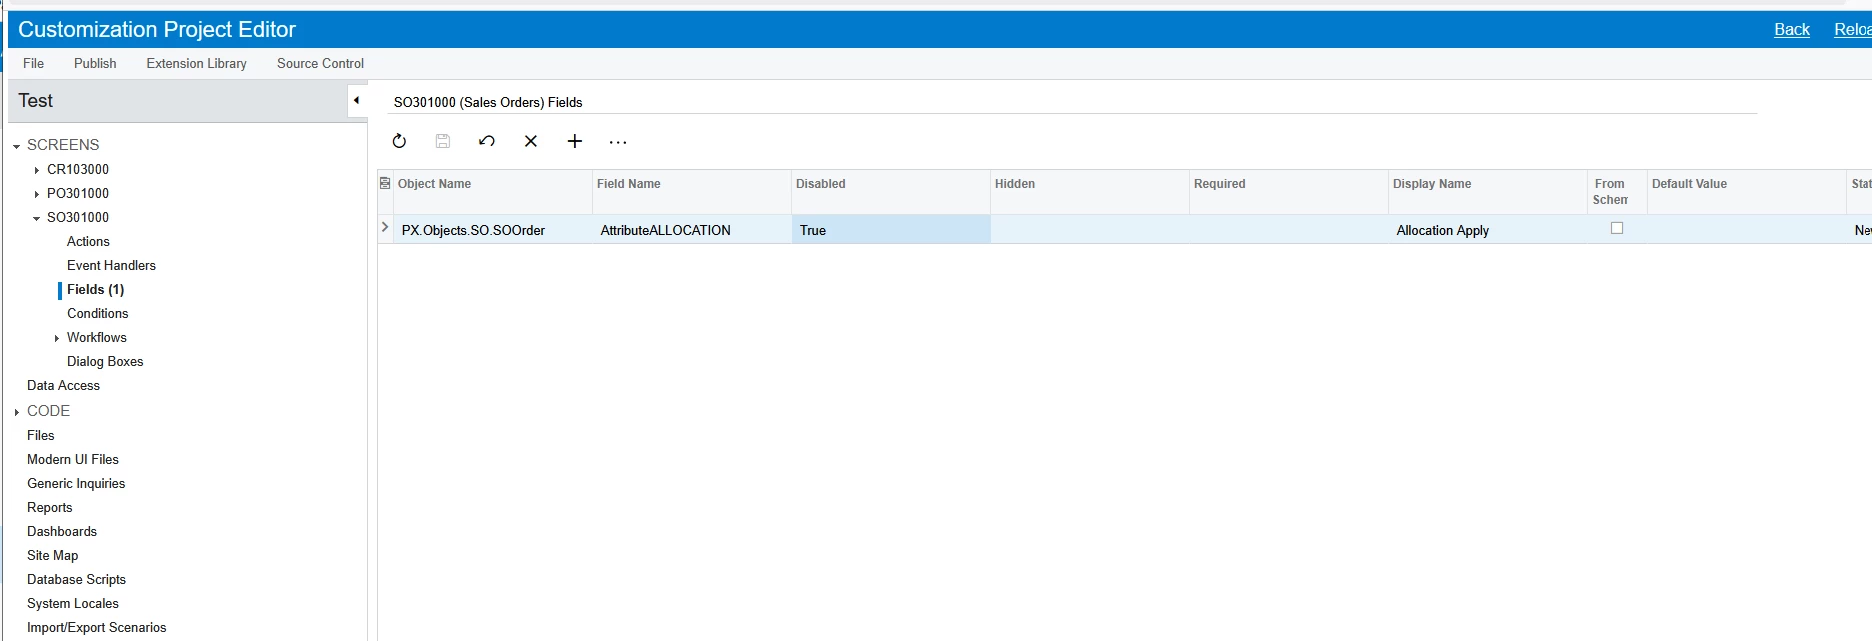Click the Reload link
This screenshot has height=641, width=1872.
coord(1852,29)
